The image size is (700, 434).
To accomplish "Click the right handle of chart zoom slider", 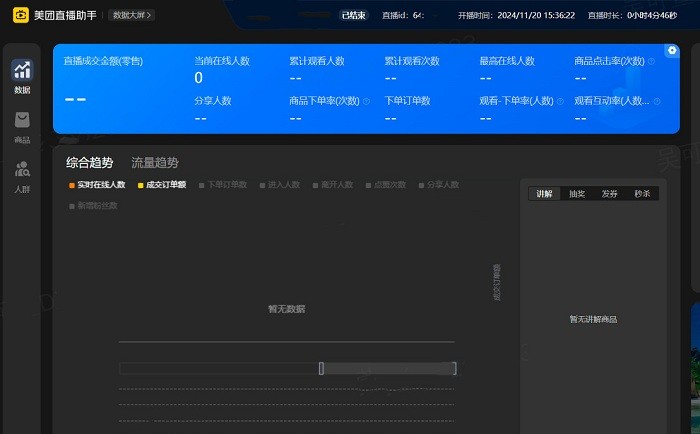I will tap(454, 368).
